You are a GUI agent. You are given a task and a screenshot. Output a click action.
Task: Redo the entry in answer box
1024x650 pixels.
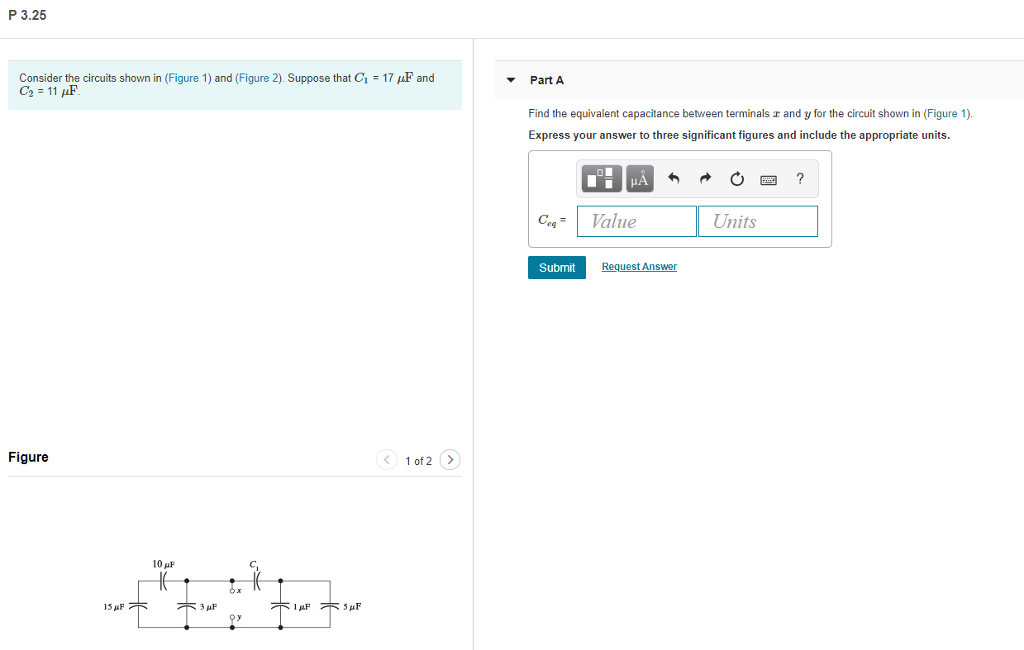pyautogui.click(x=705, y=178)
